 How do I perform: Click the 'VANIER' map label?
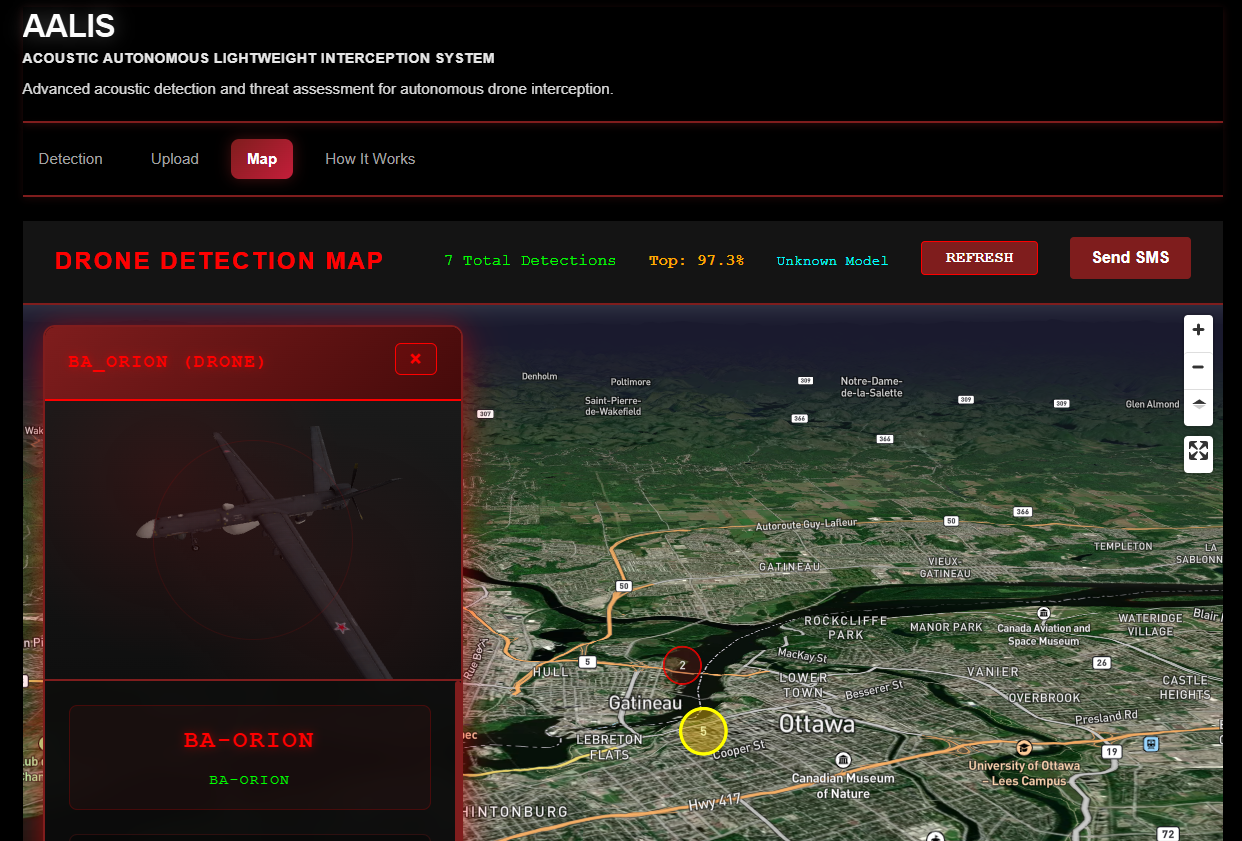click(x=994, y=672)
